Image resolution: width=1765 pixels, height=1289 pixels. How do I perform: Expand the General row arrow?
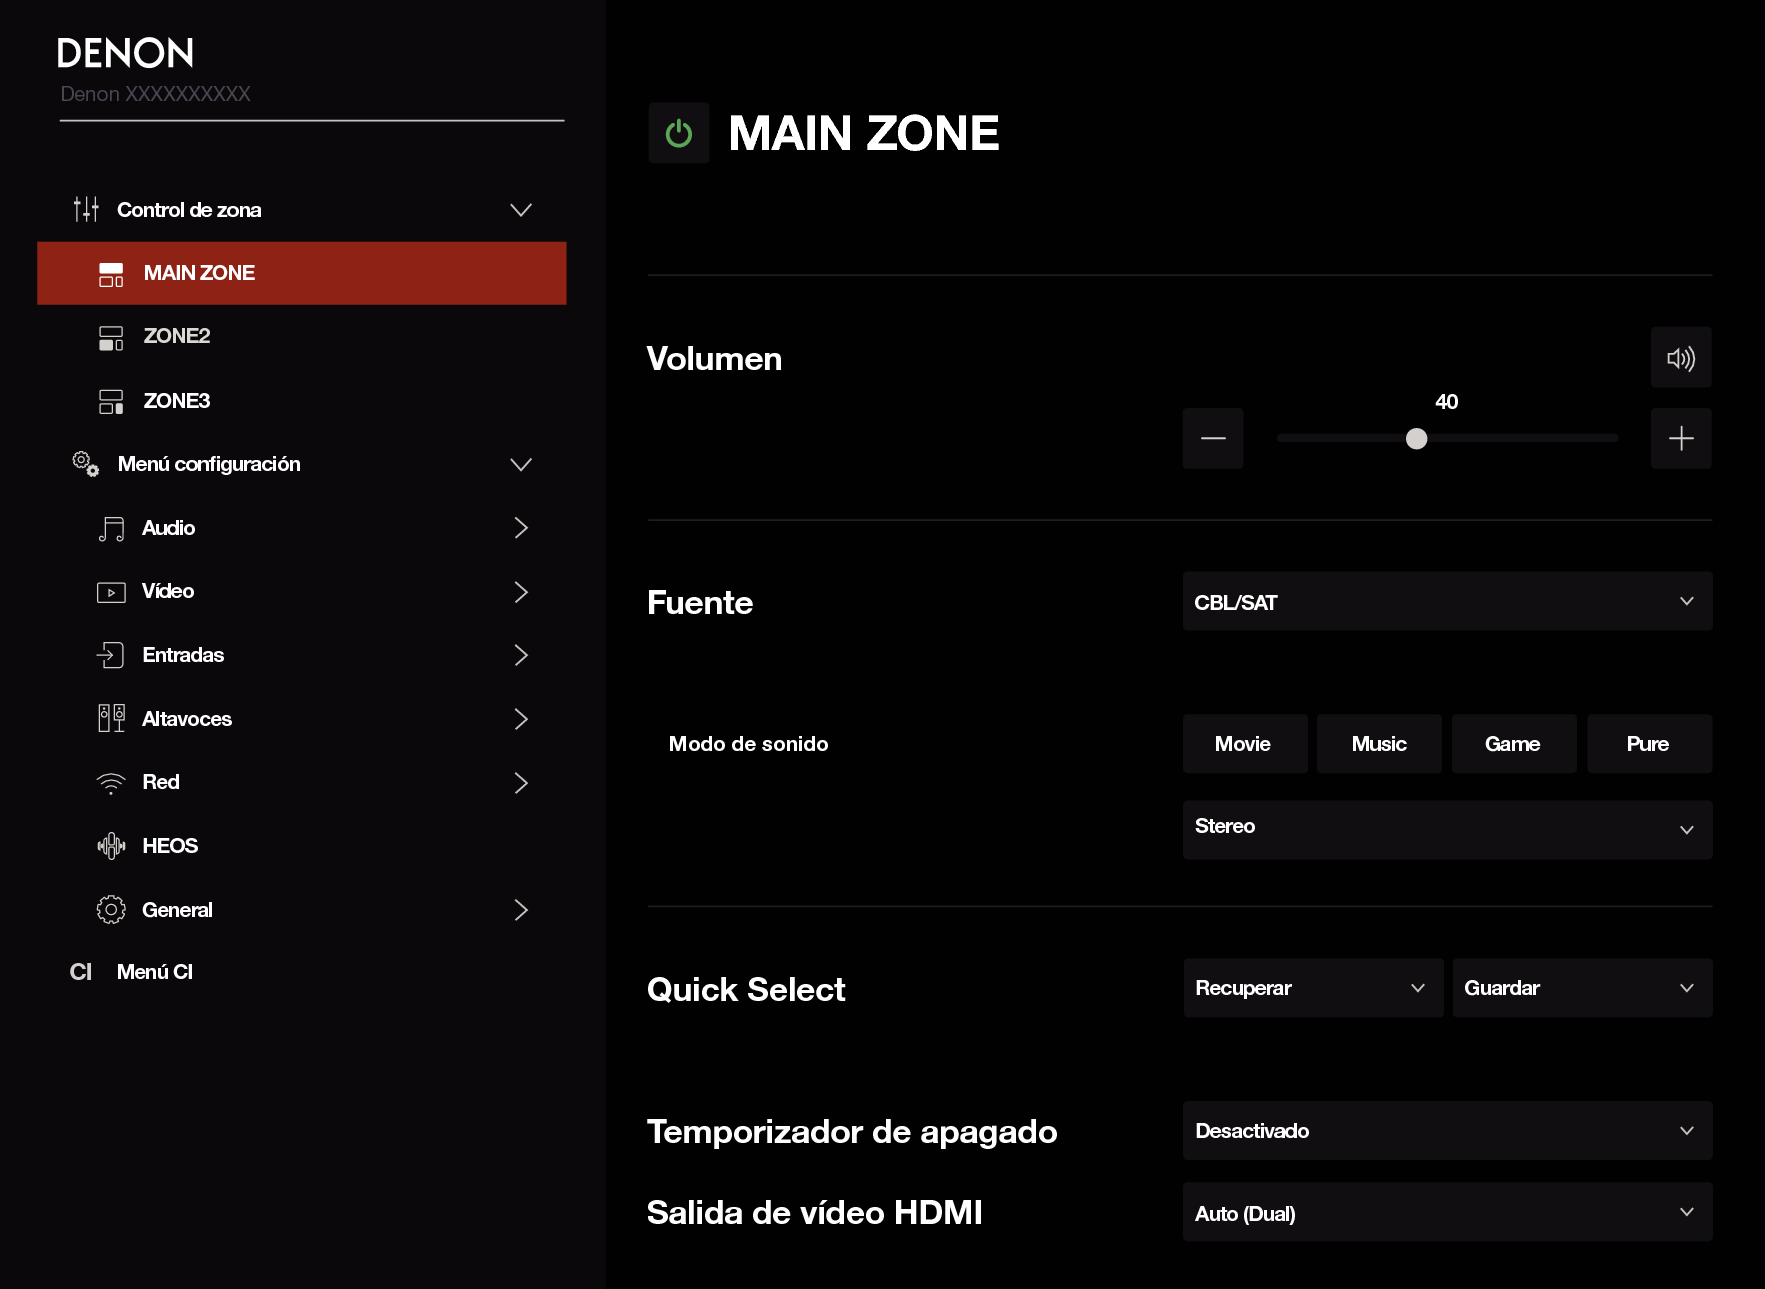[x=521, y=910]
